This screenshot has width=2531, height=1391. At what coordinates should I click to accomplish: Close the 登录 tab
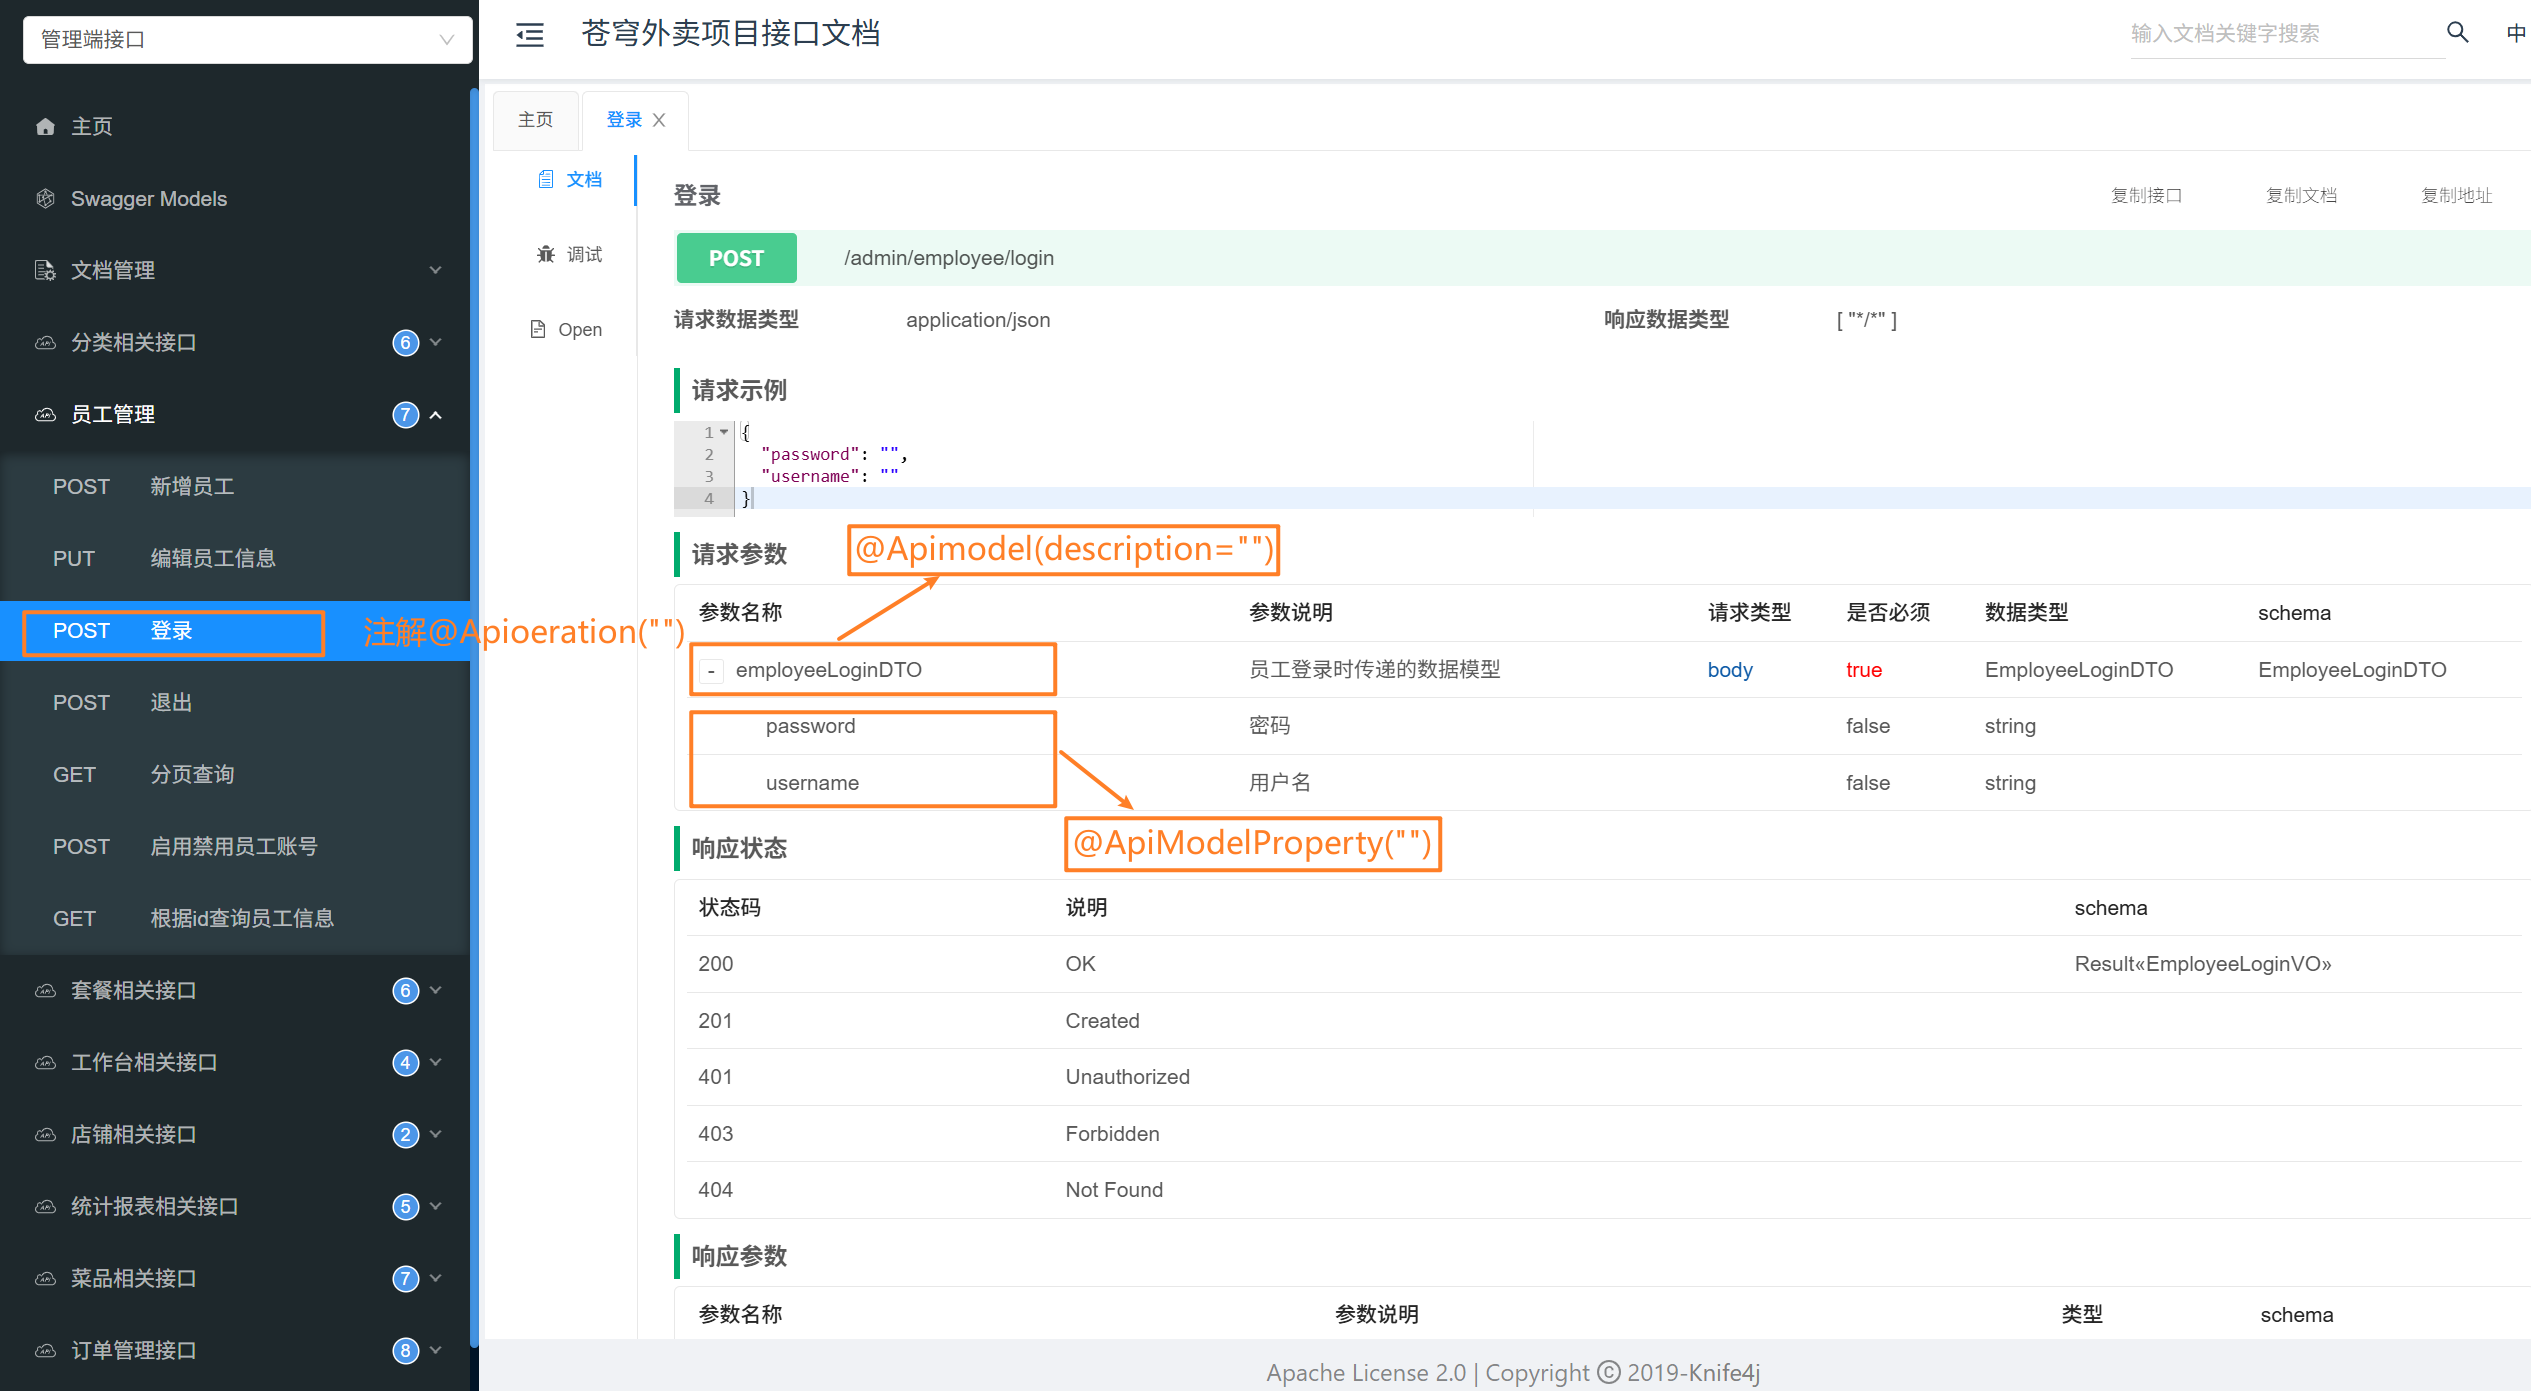pos(659,120)
